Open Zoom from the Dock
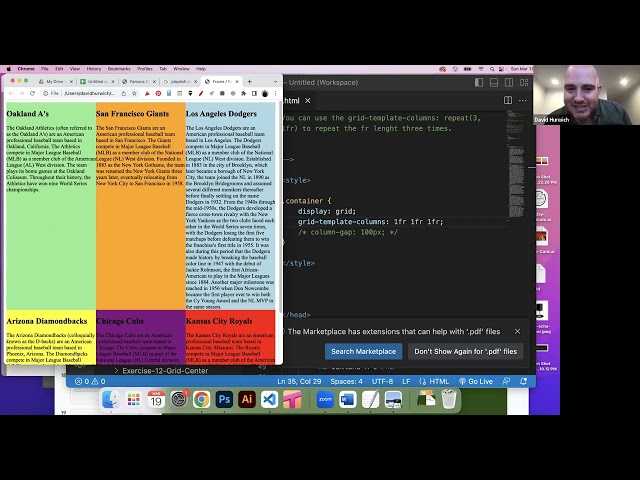640x480 pixels. 325,400
